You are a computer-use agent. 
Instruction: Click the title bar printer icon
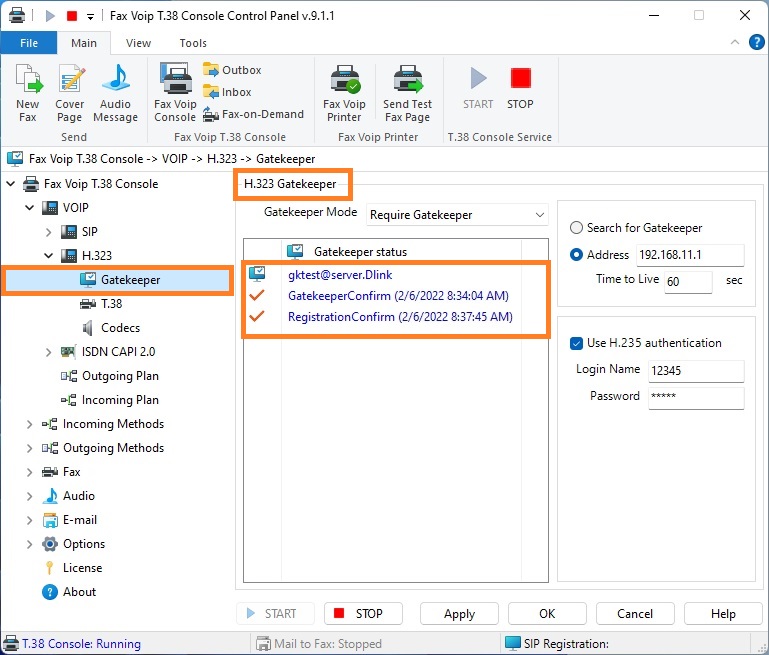point(17,15)
